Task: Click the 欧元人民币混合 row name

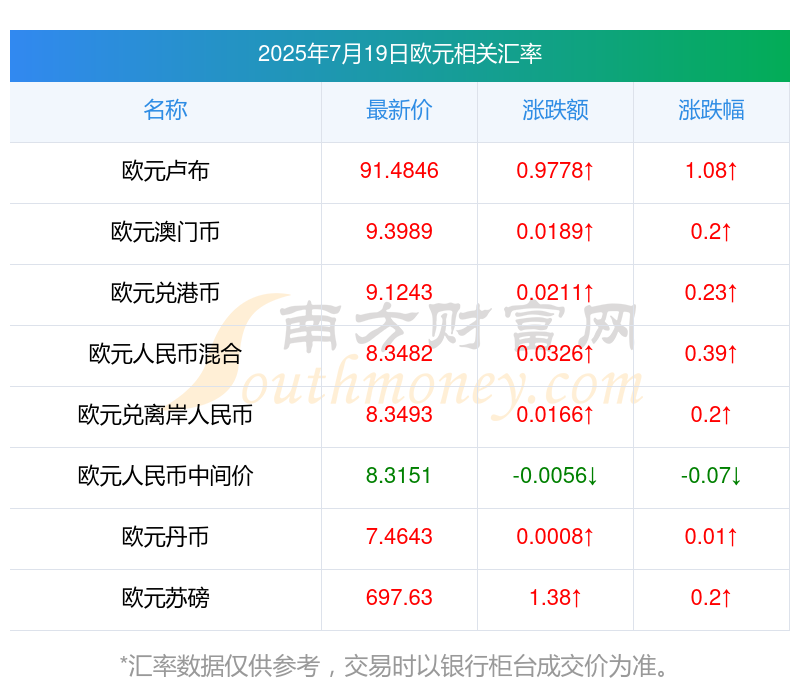Action: (165, 354)
